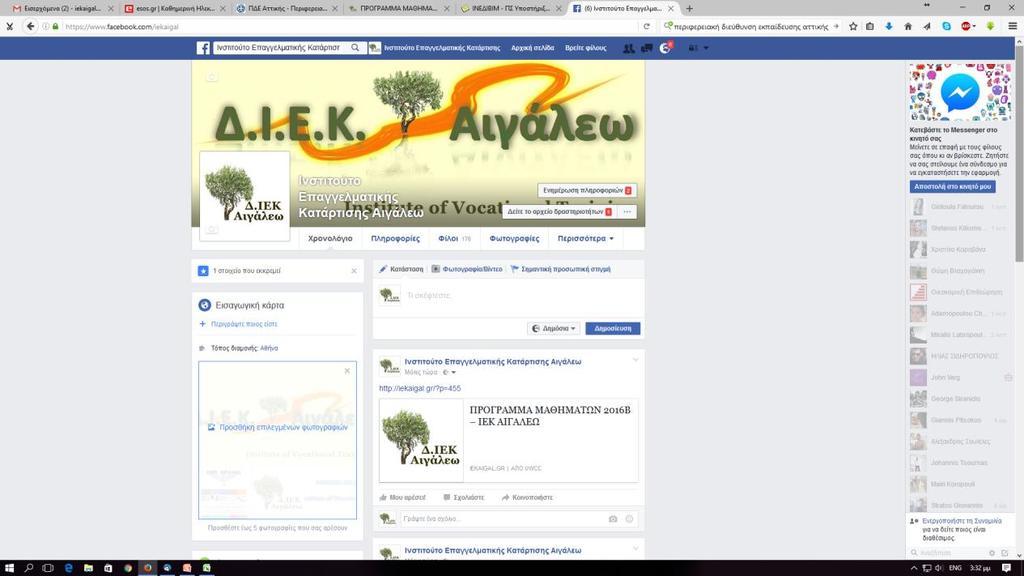Screen dimensions: 1024x576
Task: Click Μου αρέσει on the first post
Action: pyautogui.click(x=402, y=498)
